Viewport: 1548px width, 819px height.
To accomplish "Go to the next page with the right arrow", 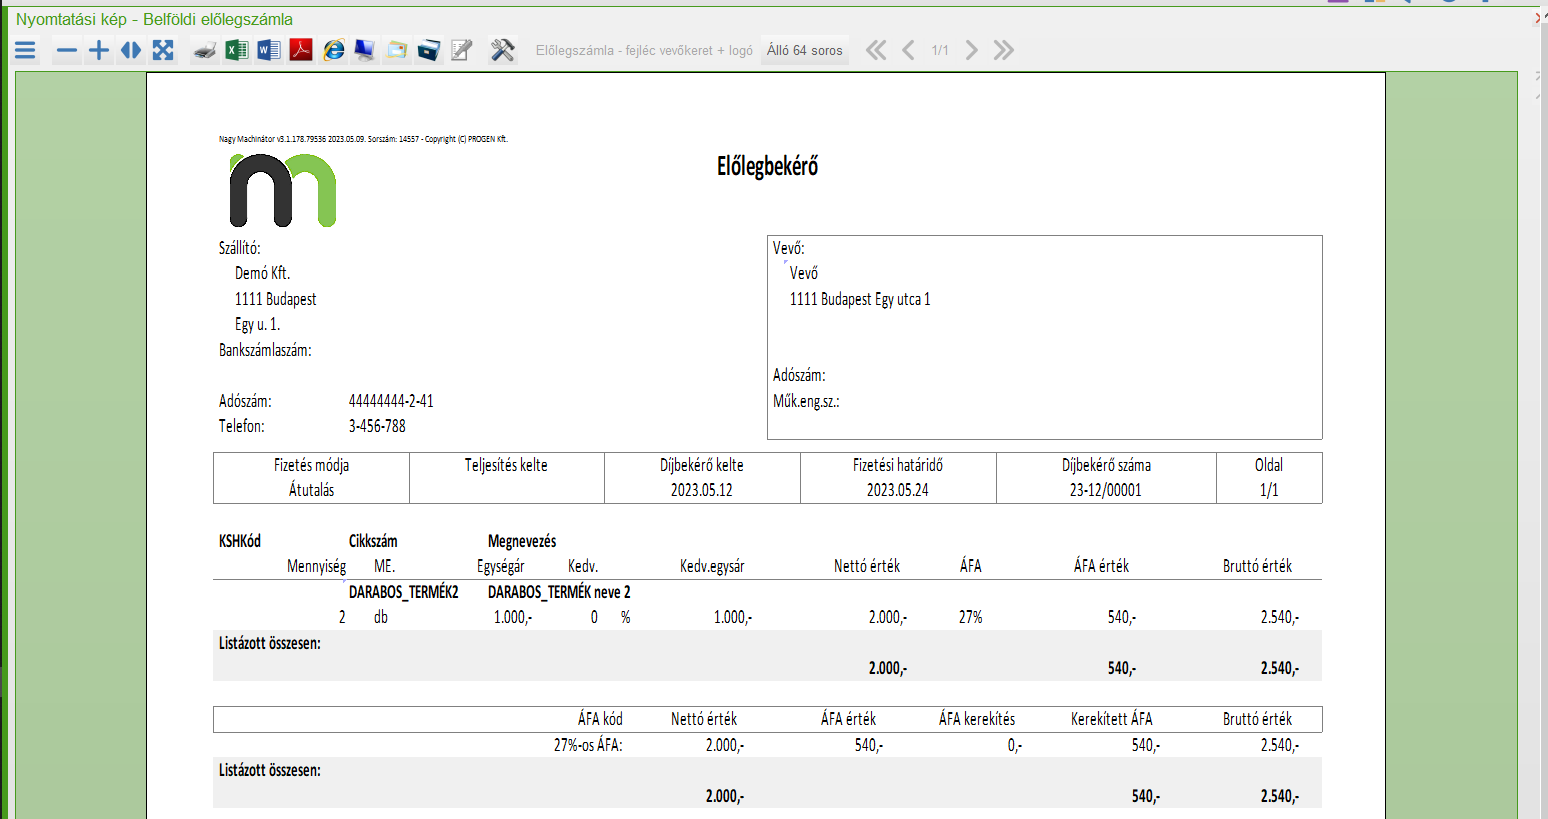I will (x=971, y=50).
